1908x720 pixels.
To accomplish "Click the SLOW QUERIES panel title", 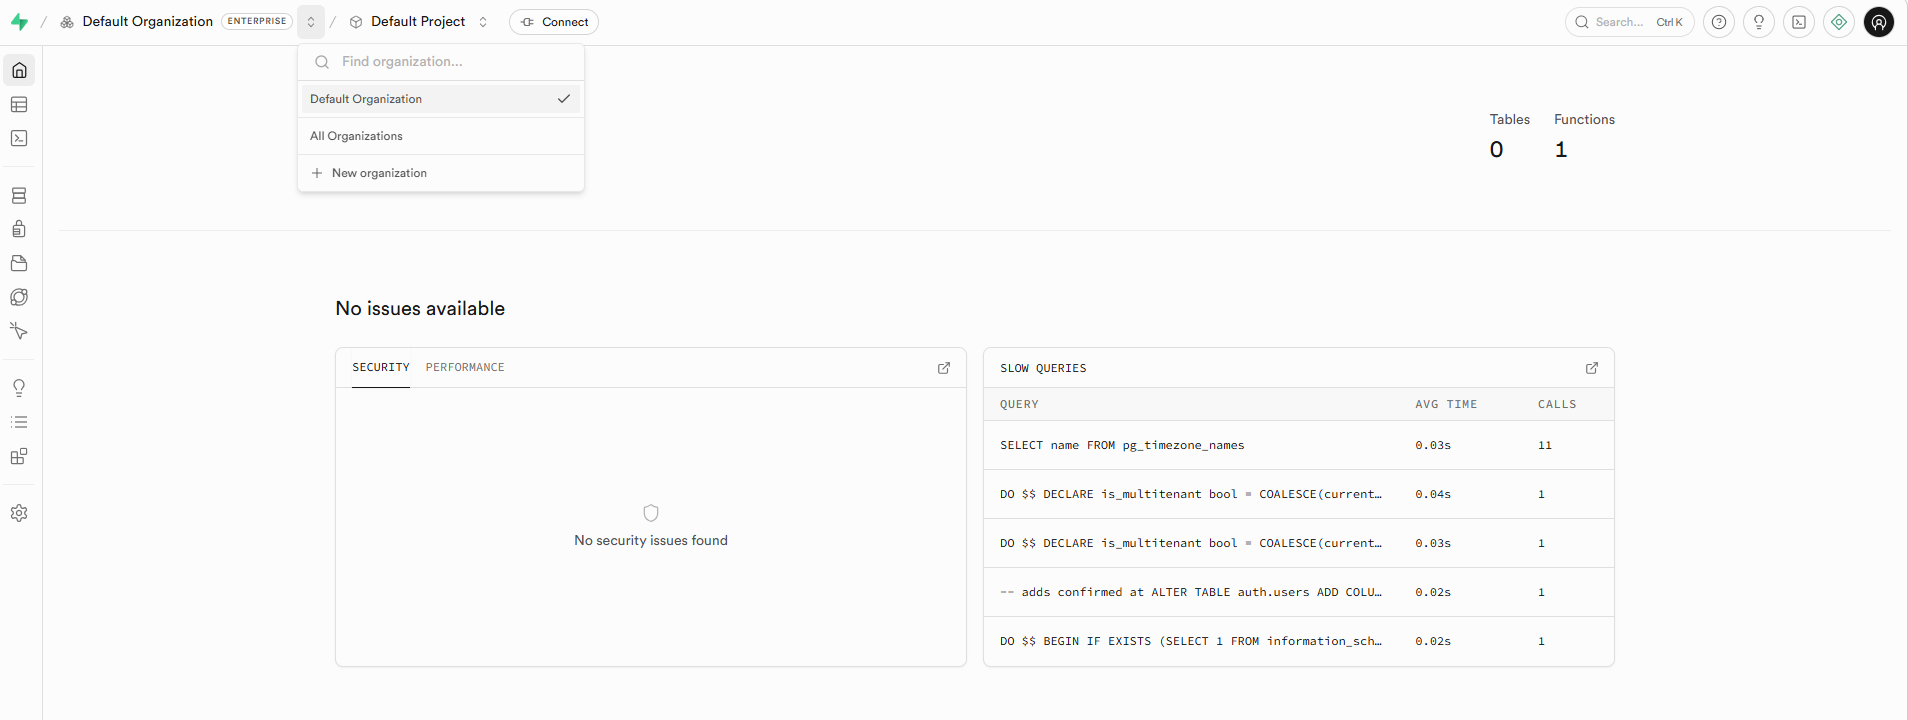I will 1043,369.
